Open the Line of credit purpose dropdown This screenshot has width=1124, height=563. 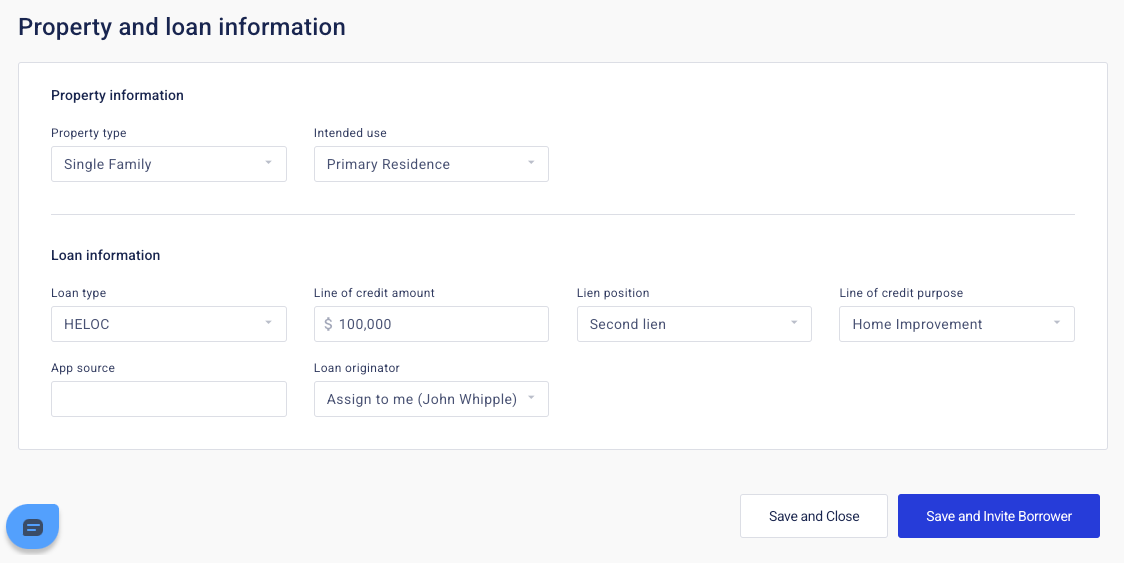coord(957,324)
